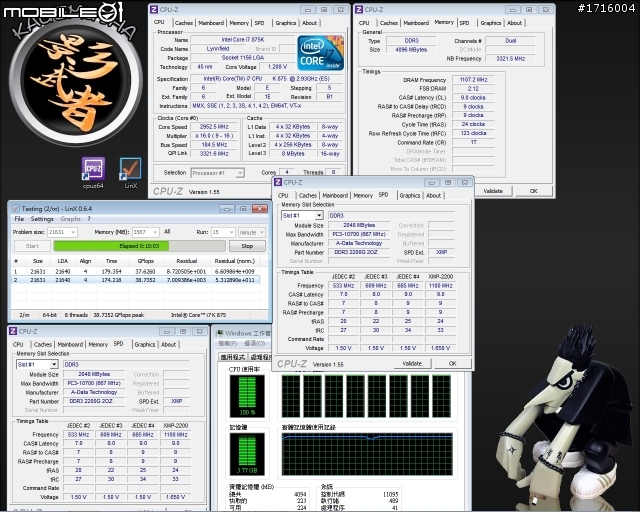This screenshot has width=640, height=512.
Task: Open the 選項(O) menu in Task Manager
Action: coord(255,344)
